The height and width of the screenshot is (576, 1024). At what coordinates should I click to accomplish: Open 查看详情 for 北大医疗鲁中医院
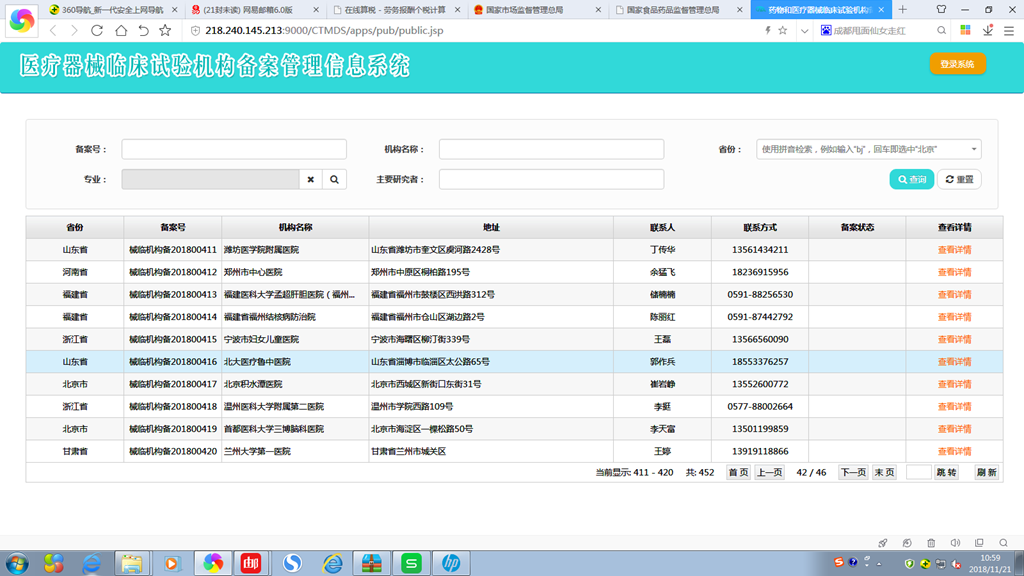(x=954, y=362)
